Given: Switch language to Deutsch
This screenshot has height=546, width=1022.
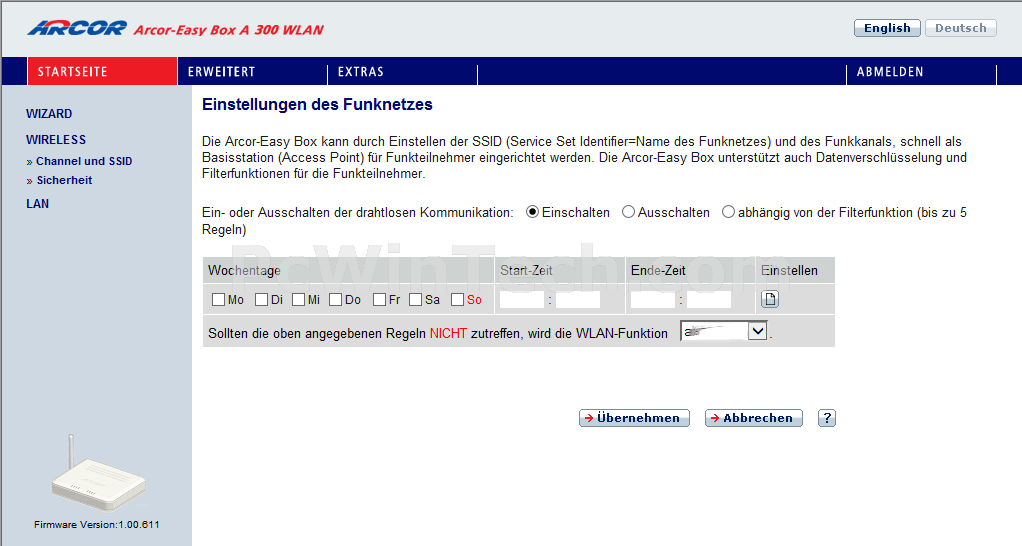Looking at the screenshot, I should 961,28.
